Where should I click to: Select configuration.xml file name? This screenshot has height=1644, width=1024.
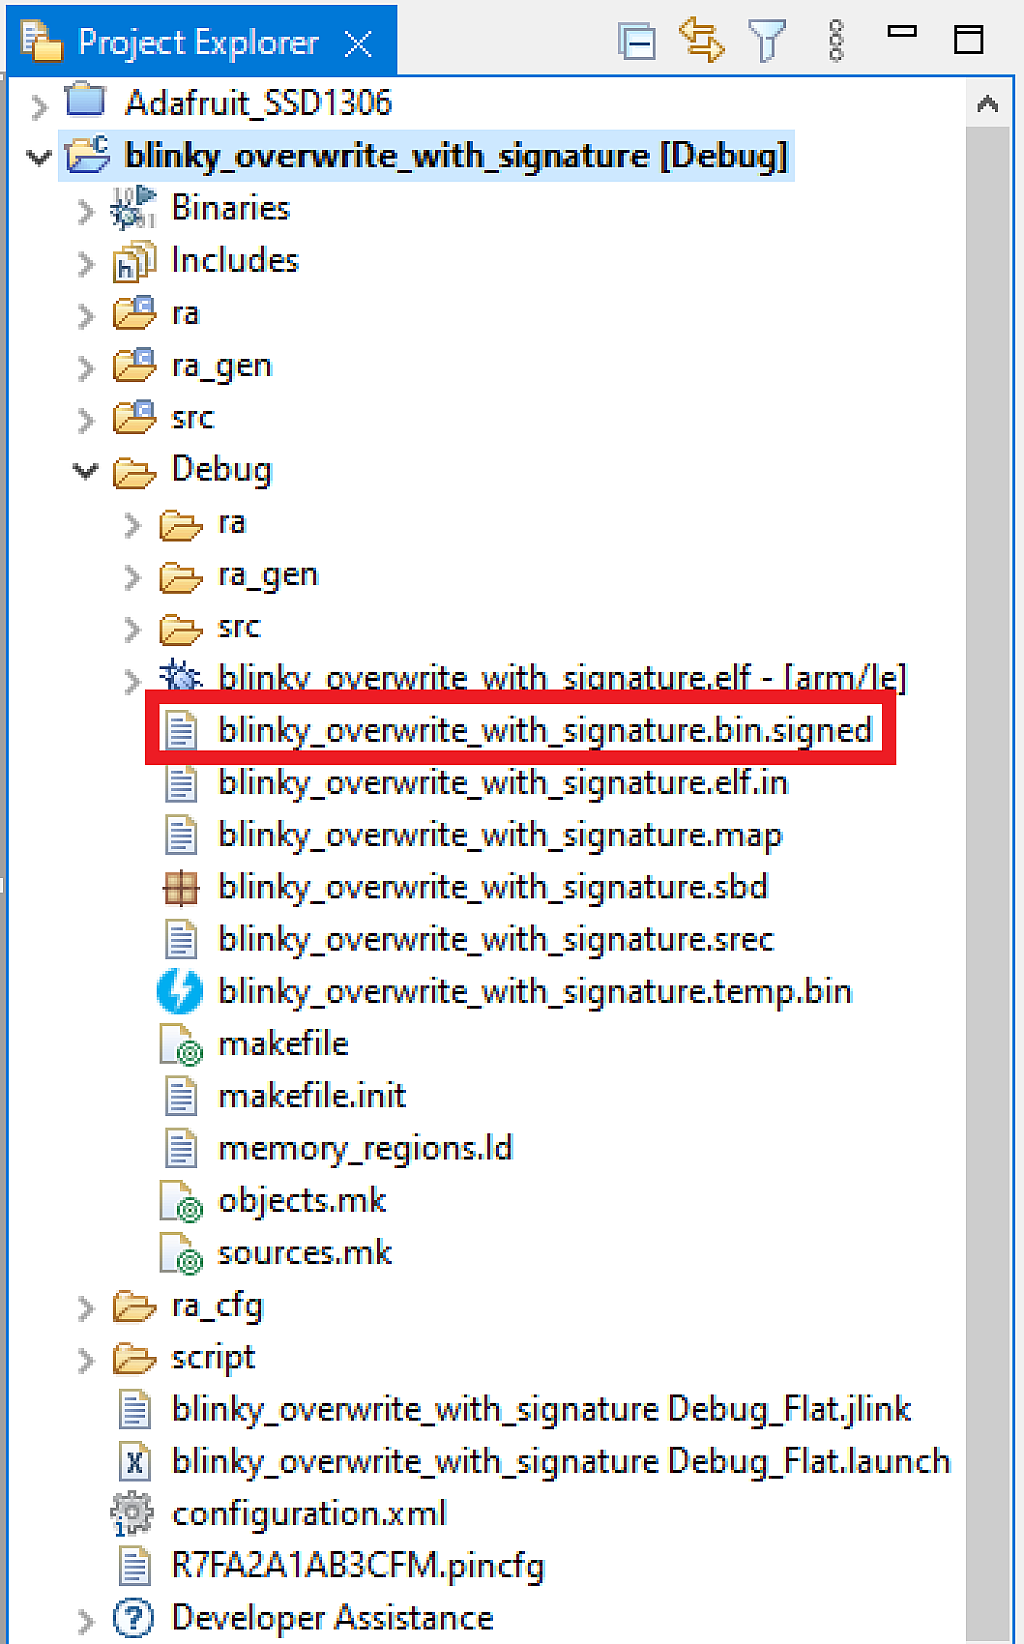[x=309, y=1513]
